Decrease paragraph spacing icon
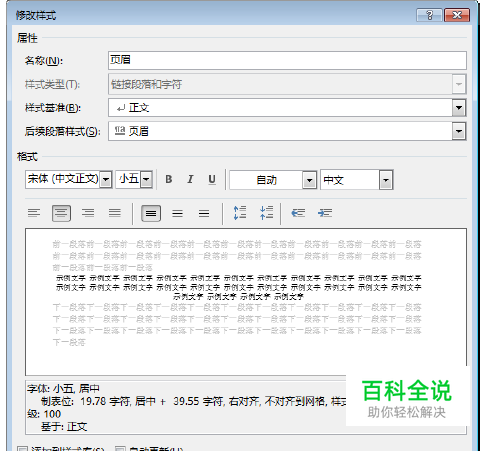 click(x=267, y=213)
